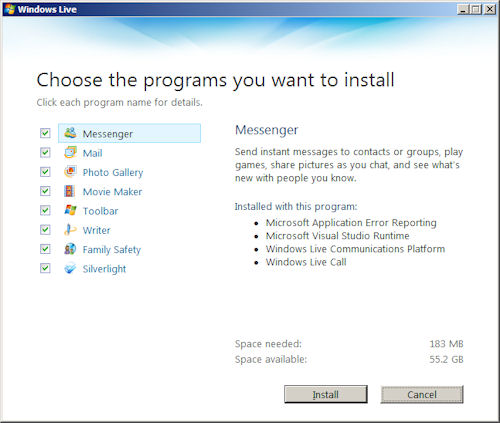
Task: Uncheck the Messenger checkbox
Action: coord(45,133)
